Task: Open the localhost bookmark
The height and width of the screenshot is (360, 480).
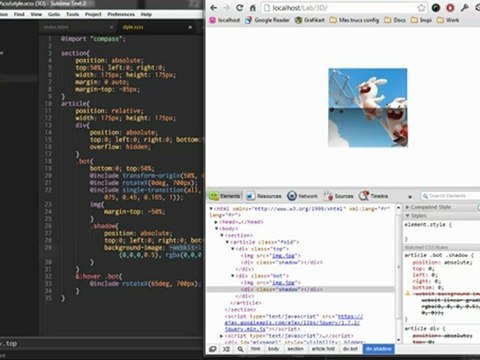Action: 225,20
